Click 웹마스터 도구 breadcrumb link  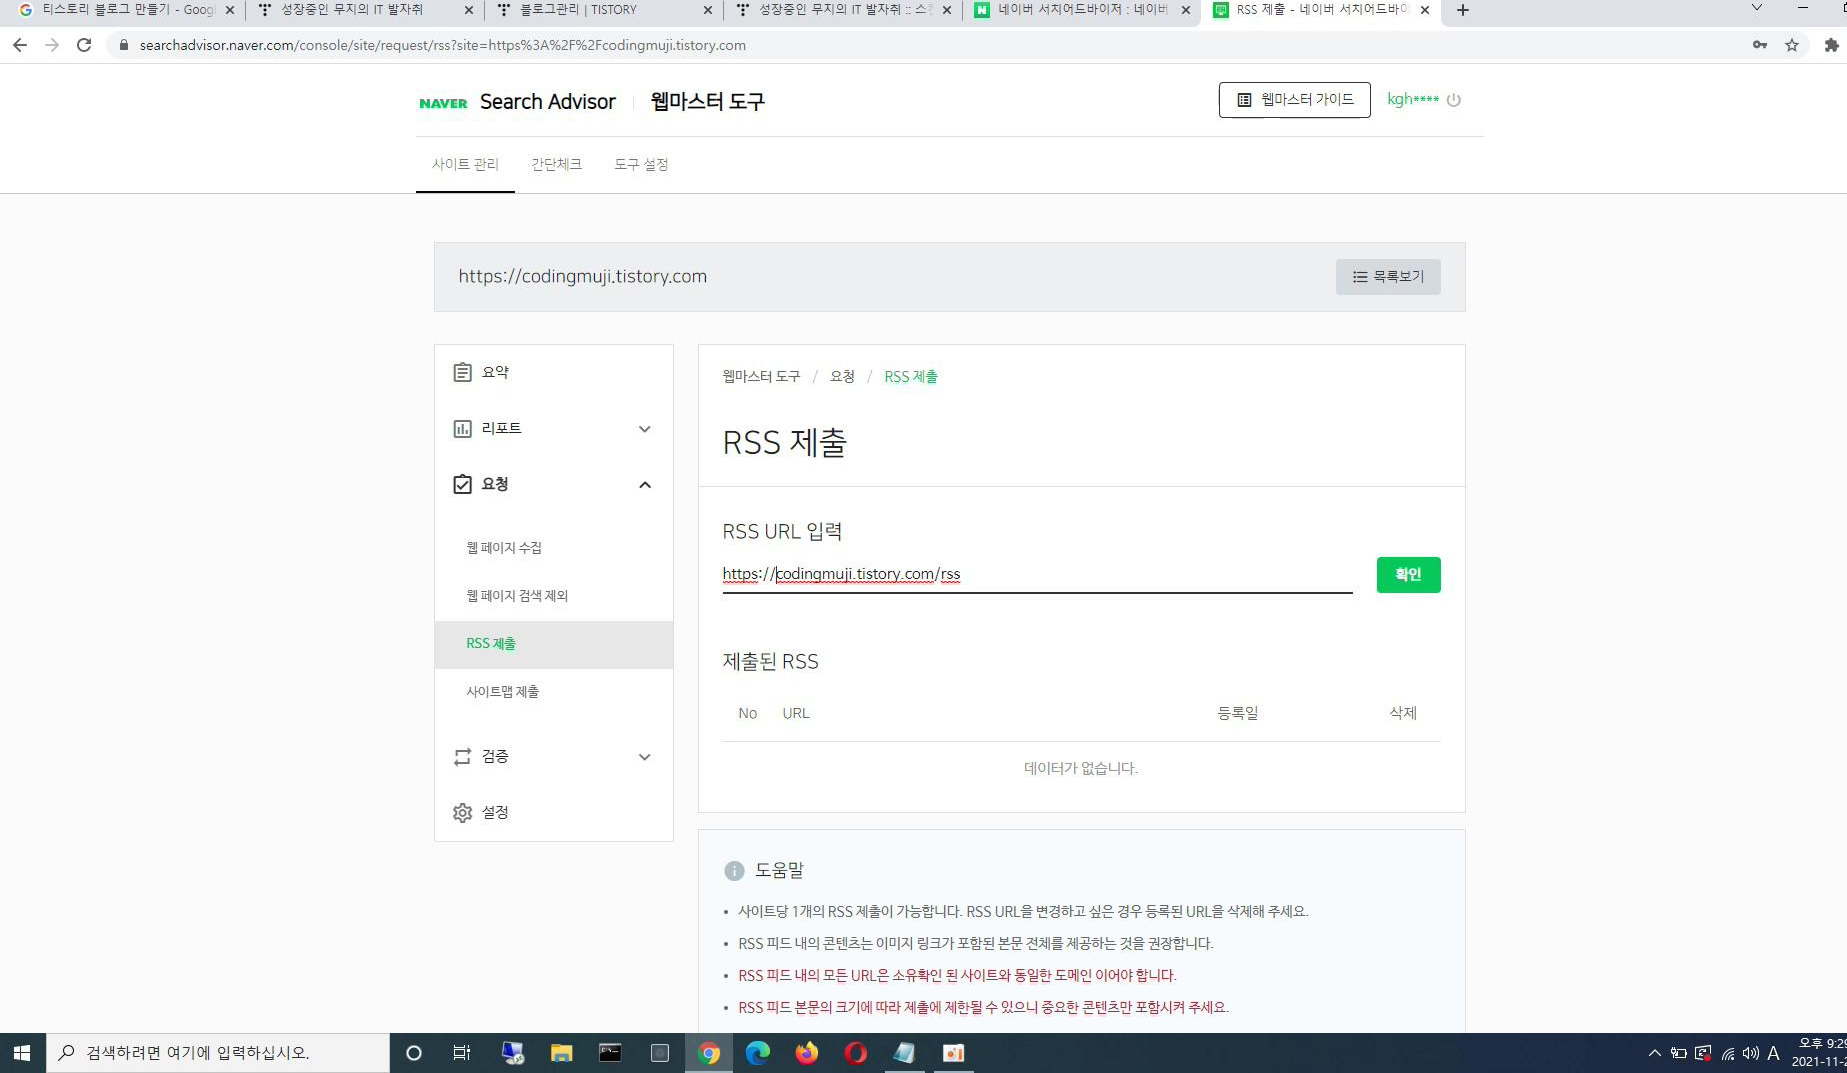[x=761, y=377]
